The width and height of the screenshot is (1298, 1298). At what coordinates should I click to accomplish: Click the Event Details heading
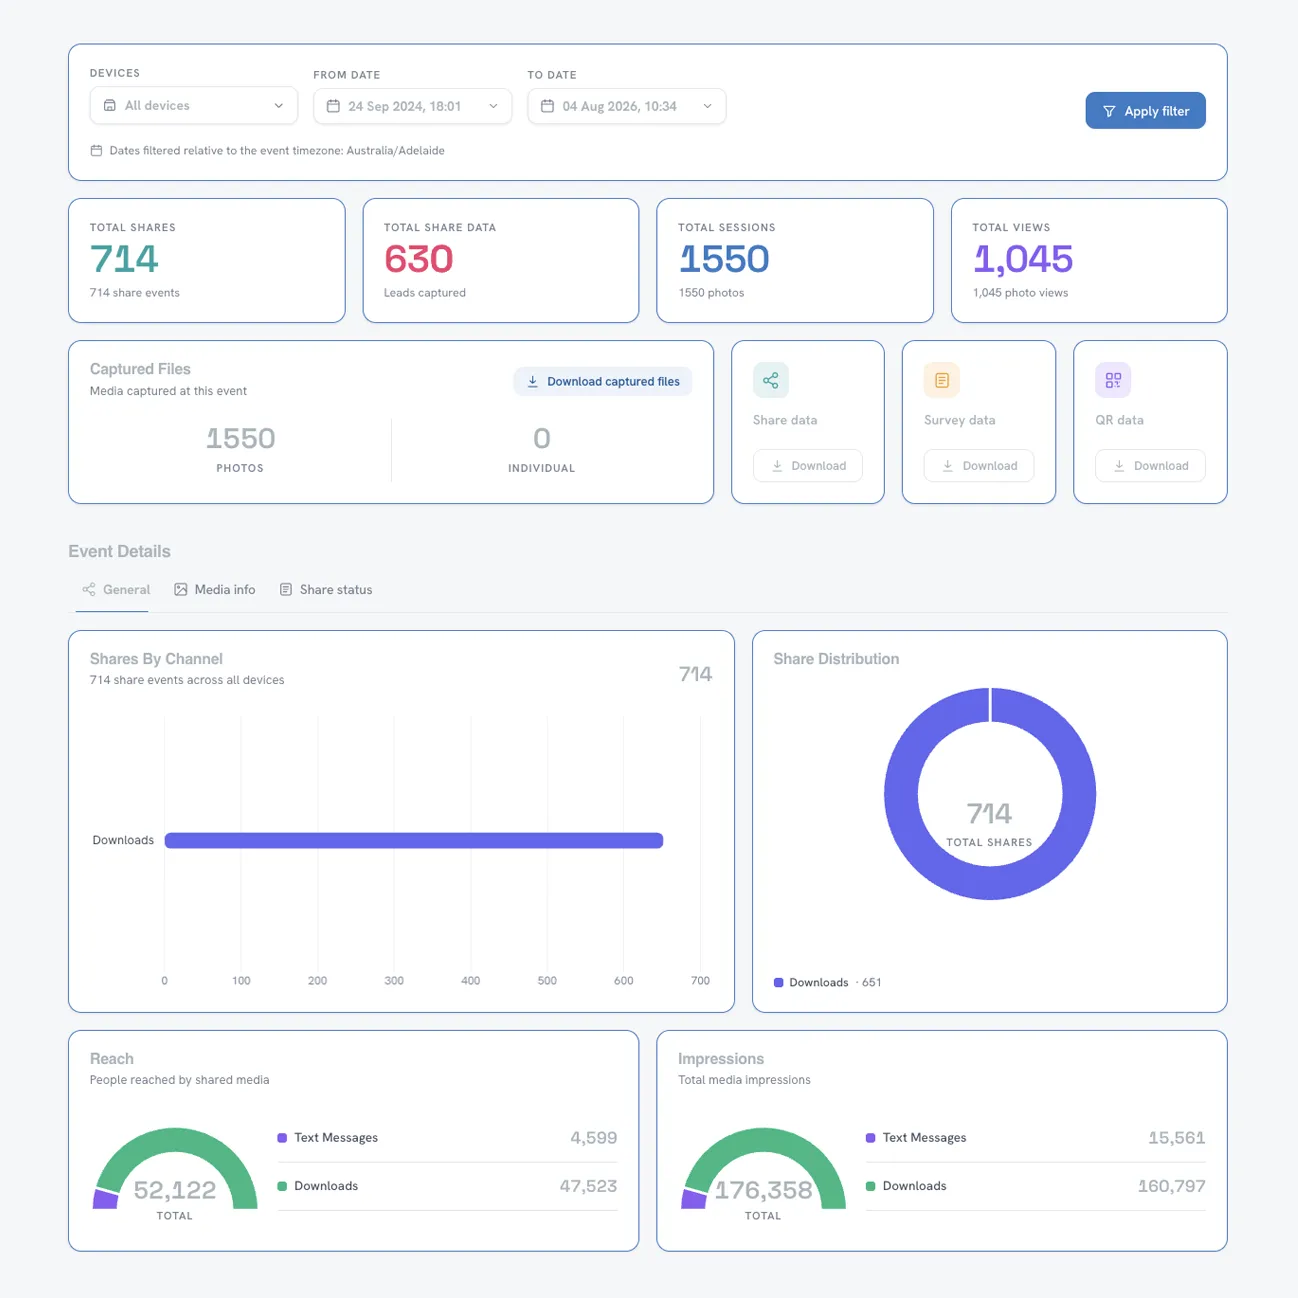(x=119, y=551)
